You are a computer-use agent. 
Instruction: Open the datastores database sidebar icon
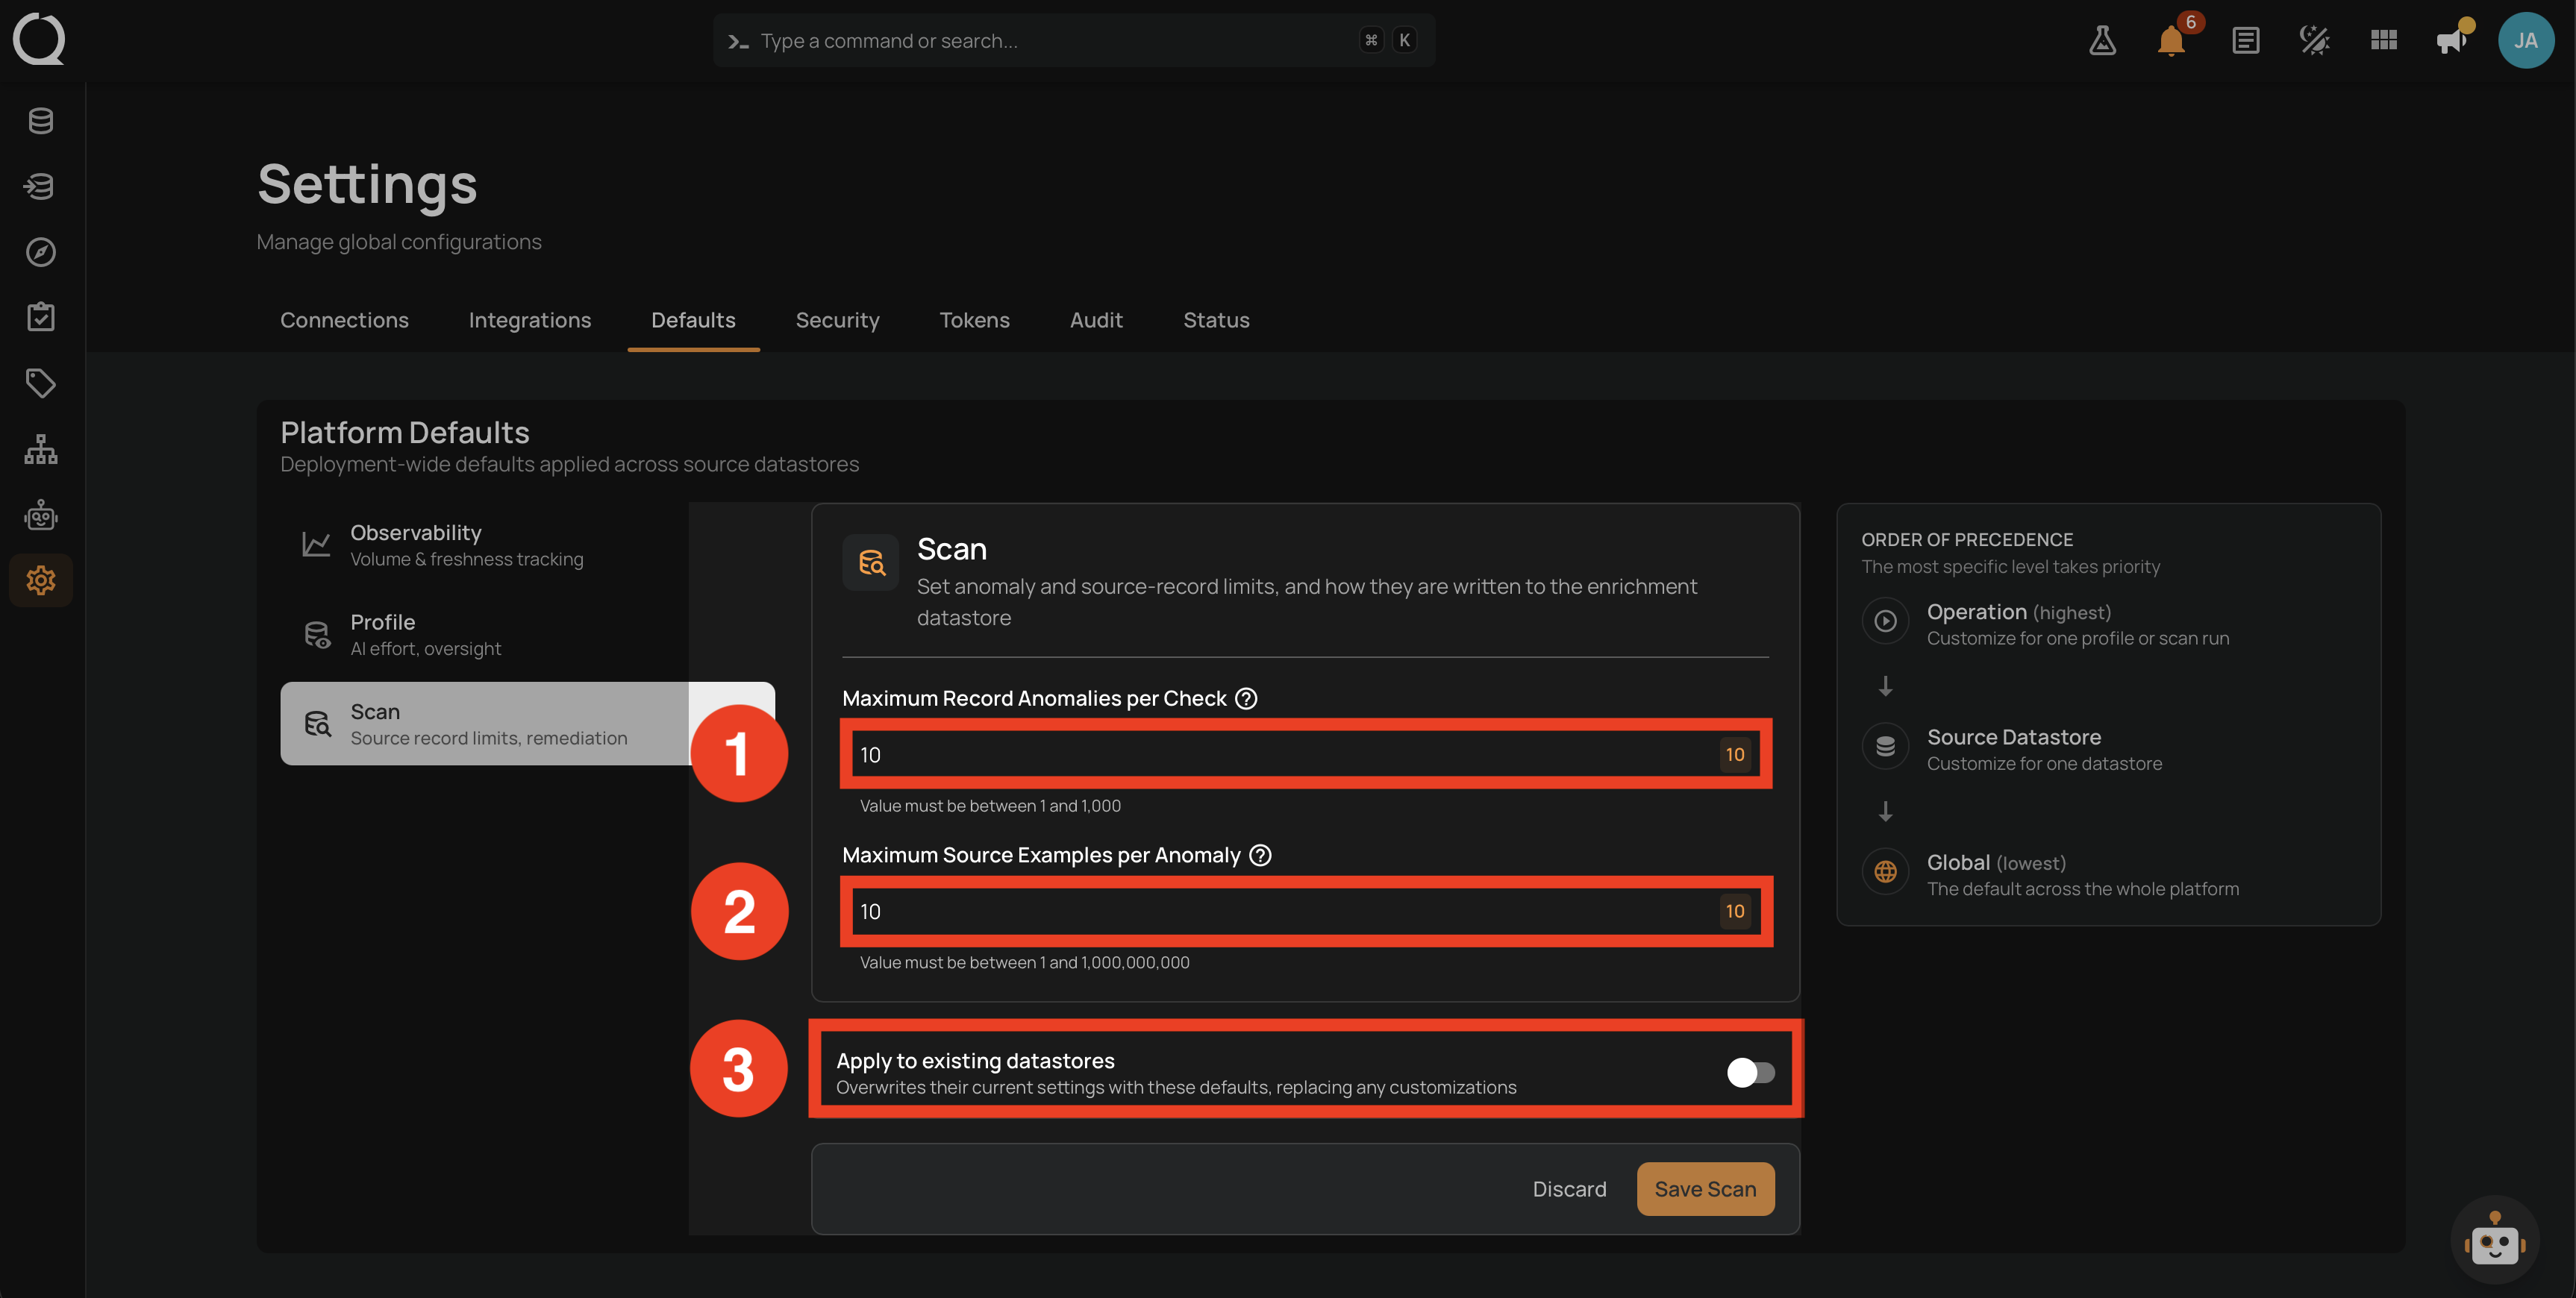(x=41, y=121)
